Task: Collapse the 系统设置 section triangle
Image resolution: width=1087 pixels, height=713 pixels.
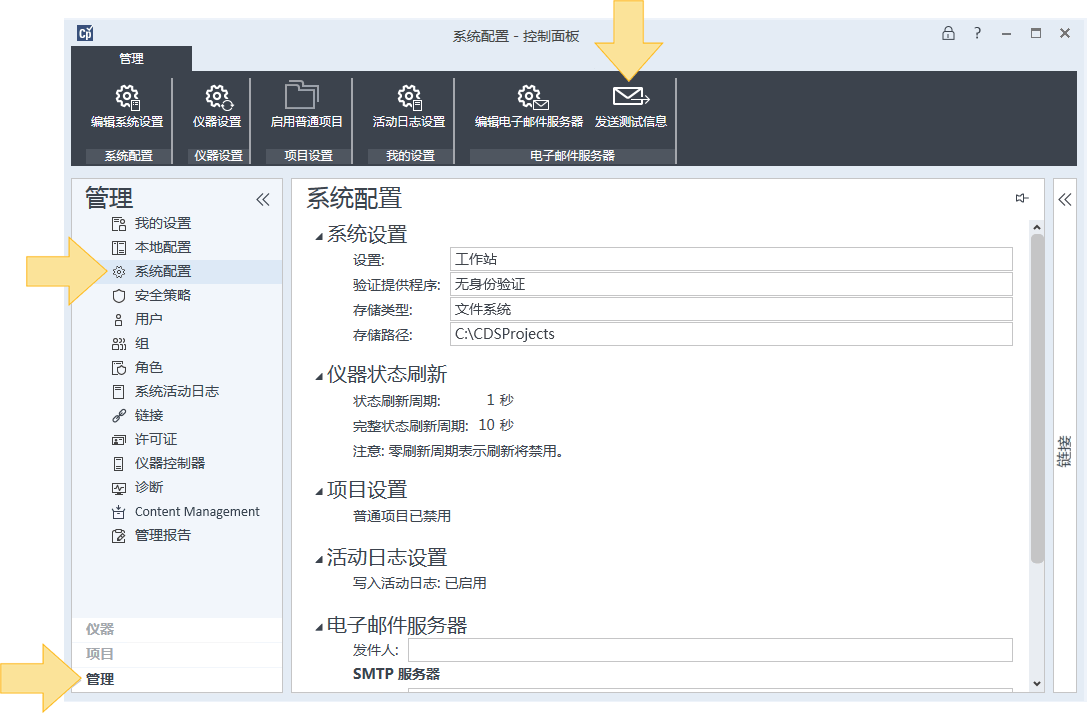Action: point(319,237)
